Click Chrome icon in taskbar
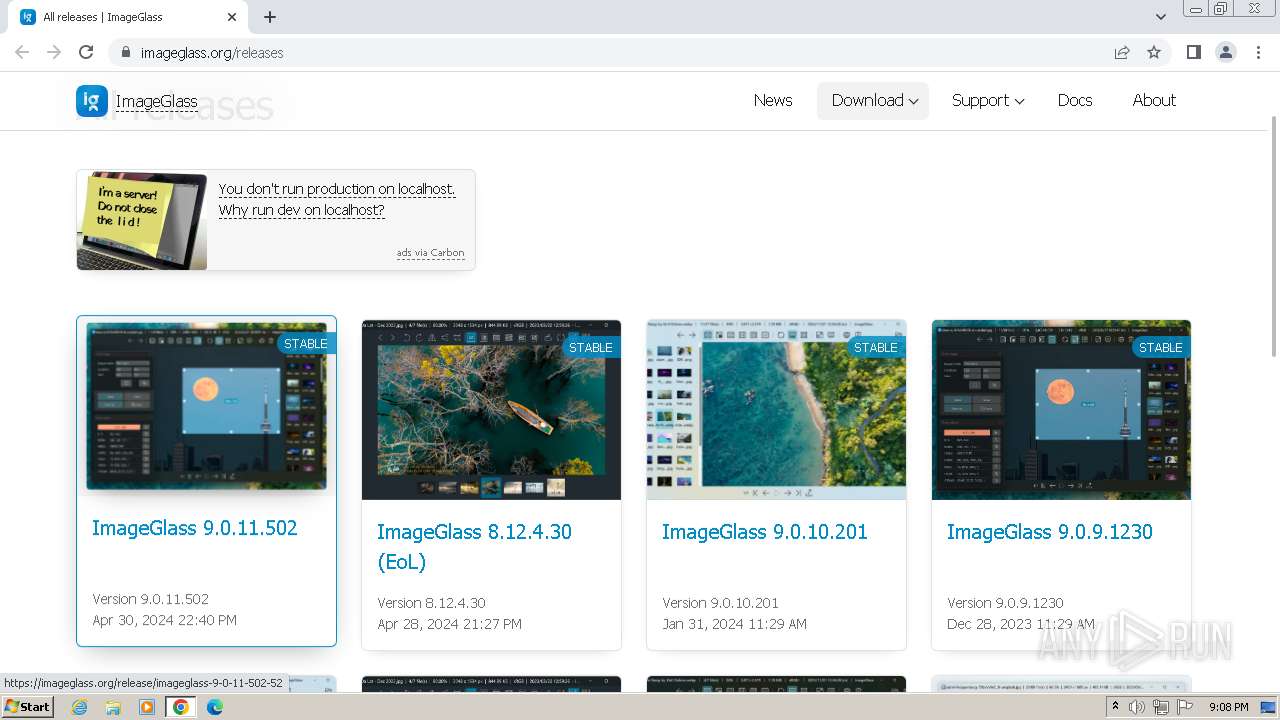The height and width of the screenshot is (720, 1280). click(x=181, y=707)
